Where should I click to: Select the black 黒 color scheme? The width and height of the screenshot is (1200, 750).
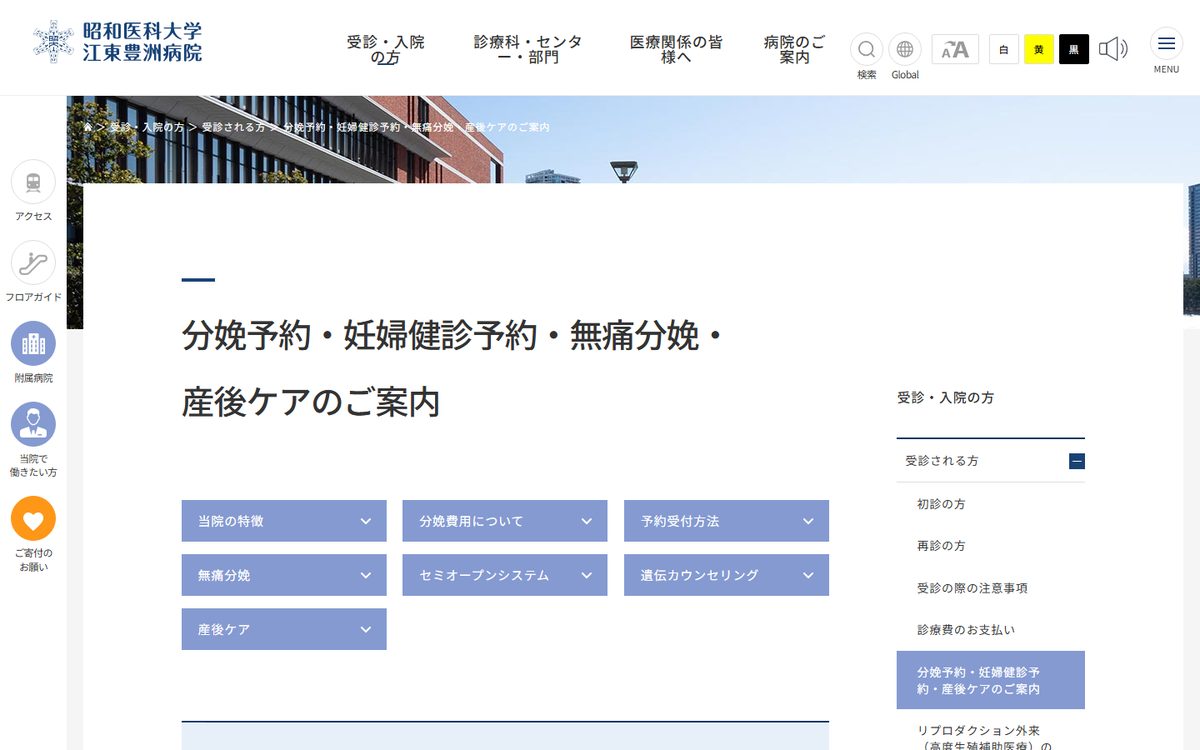[1074, 49]
